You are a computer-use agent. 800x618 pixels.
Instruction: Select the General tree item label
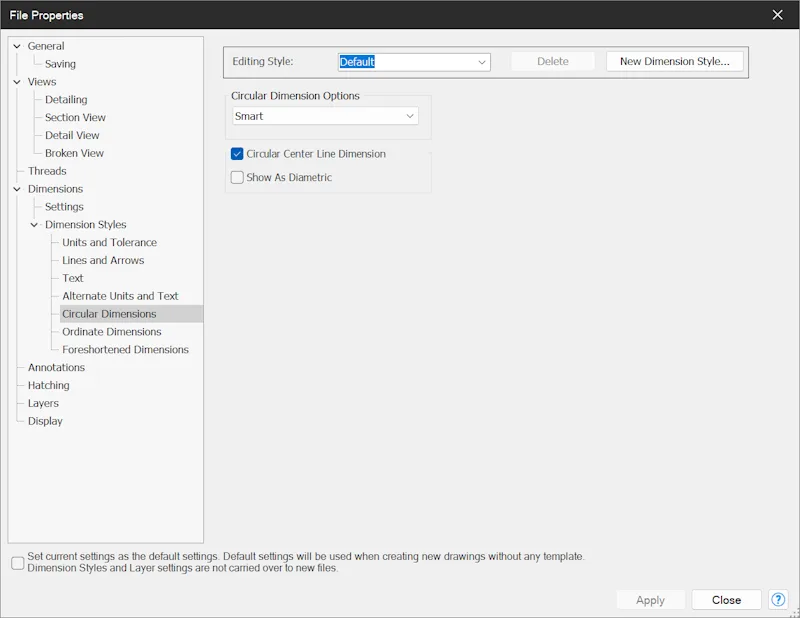[46, 46]
